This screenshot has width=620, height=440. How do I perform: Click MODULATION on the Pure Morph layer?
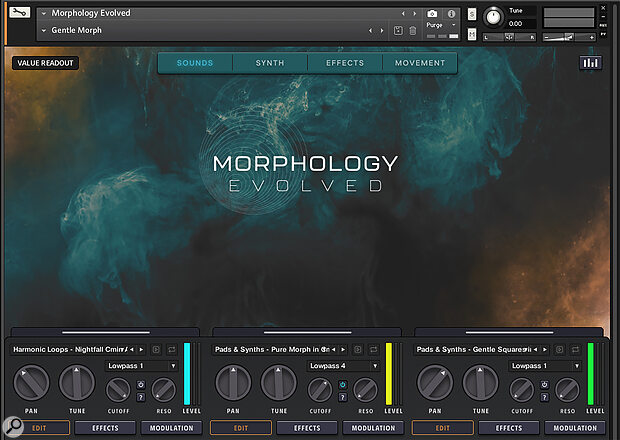click(373, 428)
